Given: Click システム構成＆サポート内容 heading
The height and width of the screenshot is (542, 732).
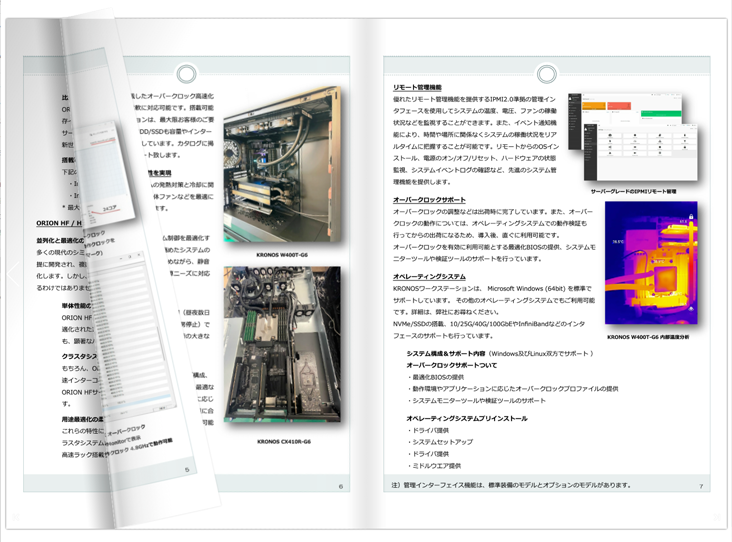Looking at the screenshot, I should tap(446, 353).
